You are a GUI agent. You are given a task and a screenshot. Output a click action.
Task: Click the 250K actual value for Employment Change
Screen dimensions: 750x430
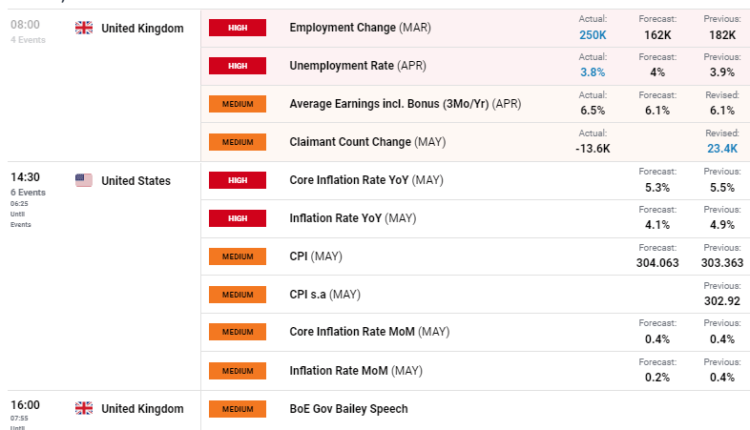pyautogui.click(x=592, y=34)
